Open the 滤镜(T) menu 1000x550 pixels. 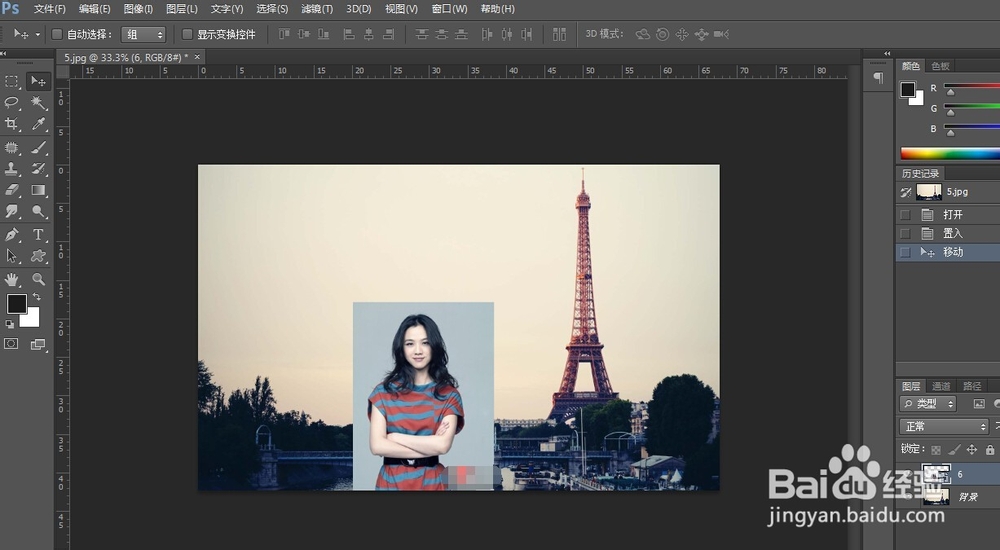(x=317, y=9)
